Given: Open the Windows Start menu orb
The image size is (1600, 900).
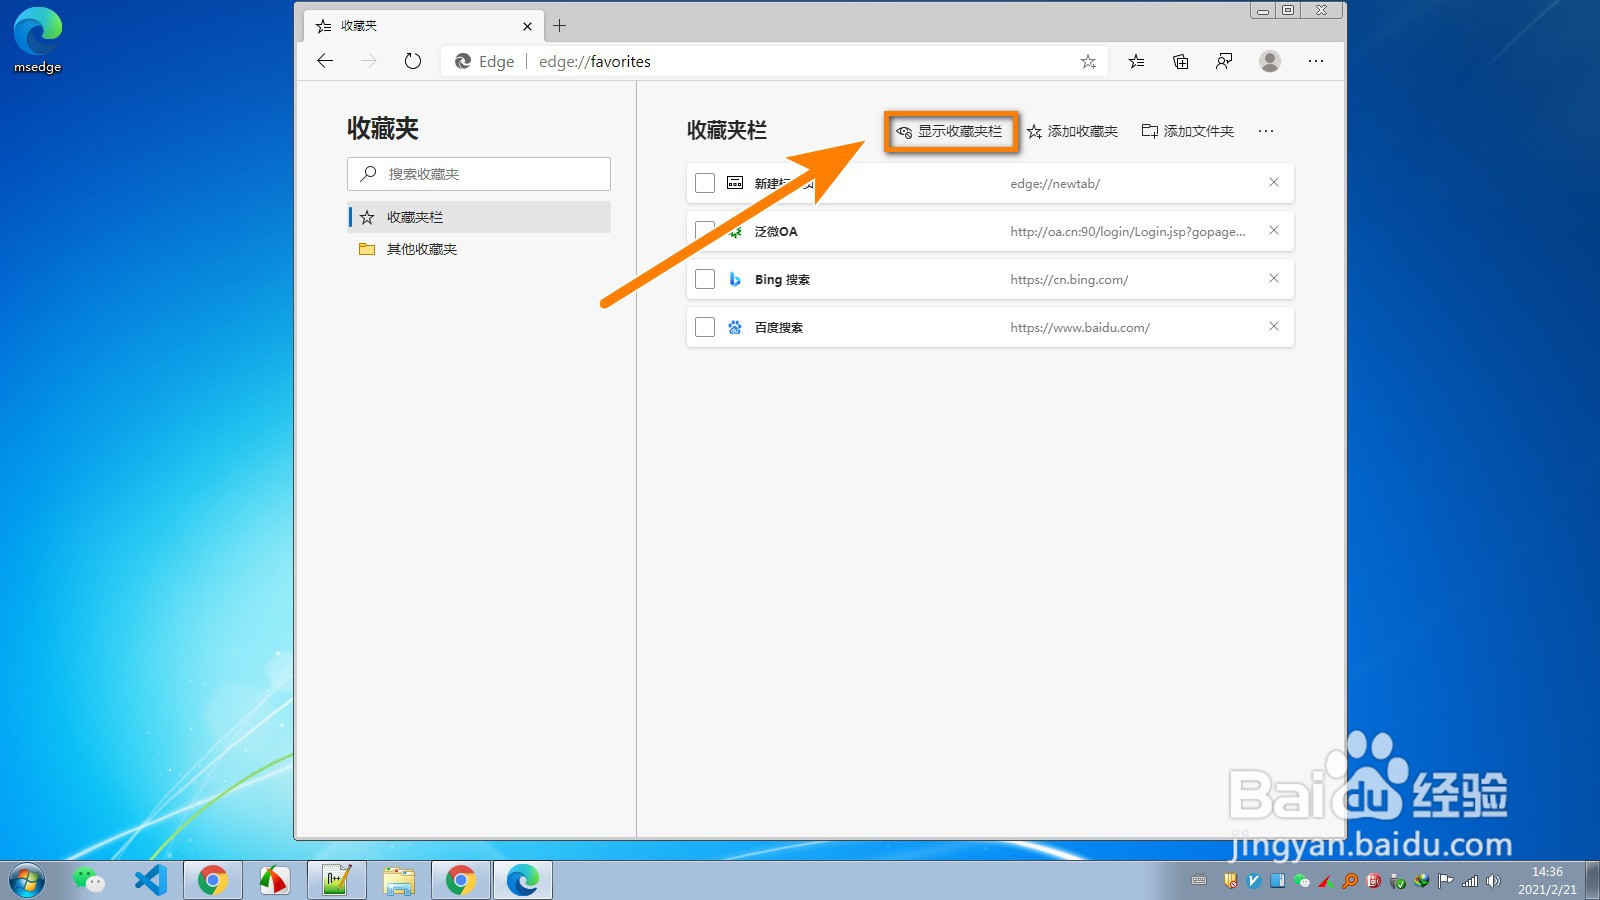Looking at the screenshot, I should pyautogui.click(x=26, y=881).
